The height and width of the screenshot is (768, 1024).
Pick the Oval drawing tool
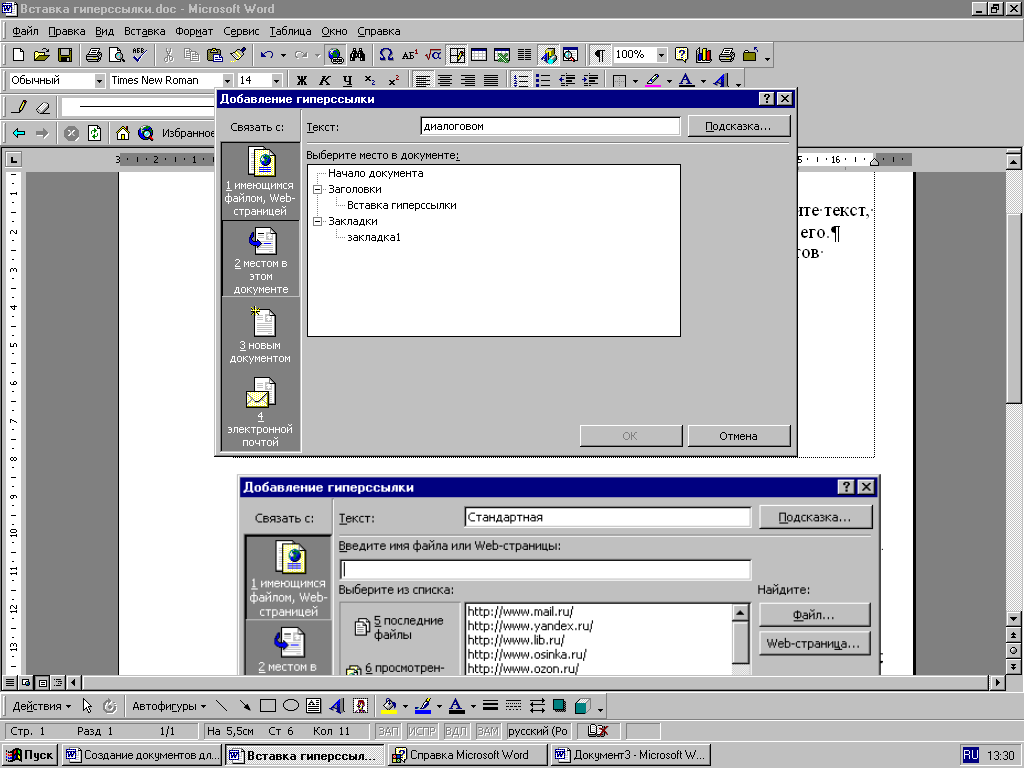click(291, 706)
